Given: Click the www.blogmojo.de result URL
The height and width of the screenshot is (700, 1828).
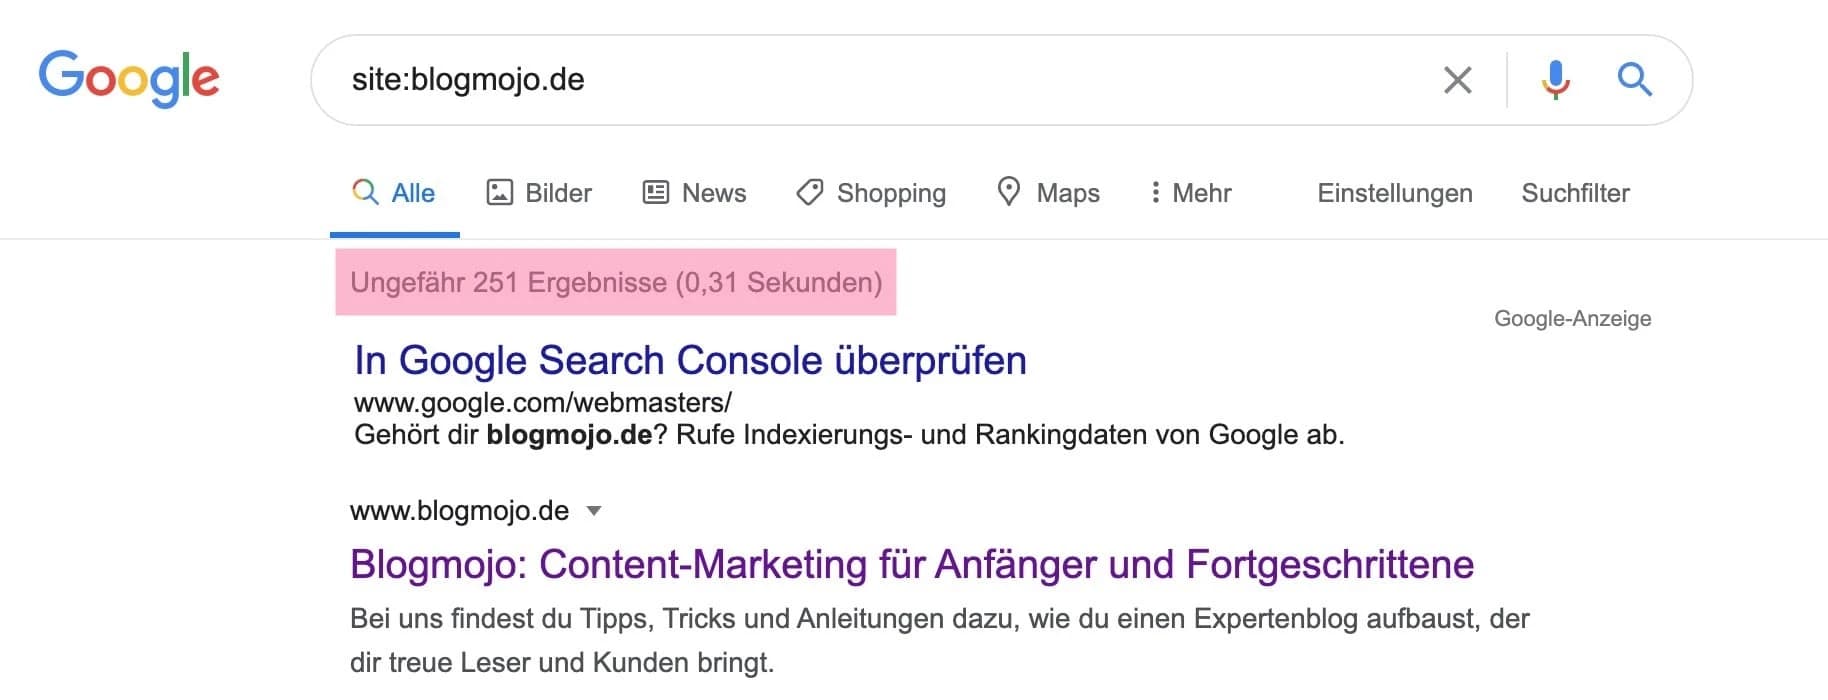Looking at the screenshot, I should pos(459,511).
